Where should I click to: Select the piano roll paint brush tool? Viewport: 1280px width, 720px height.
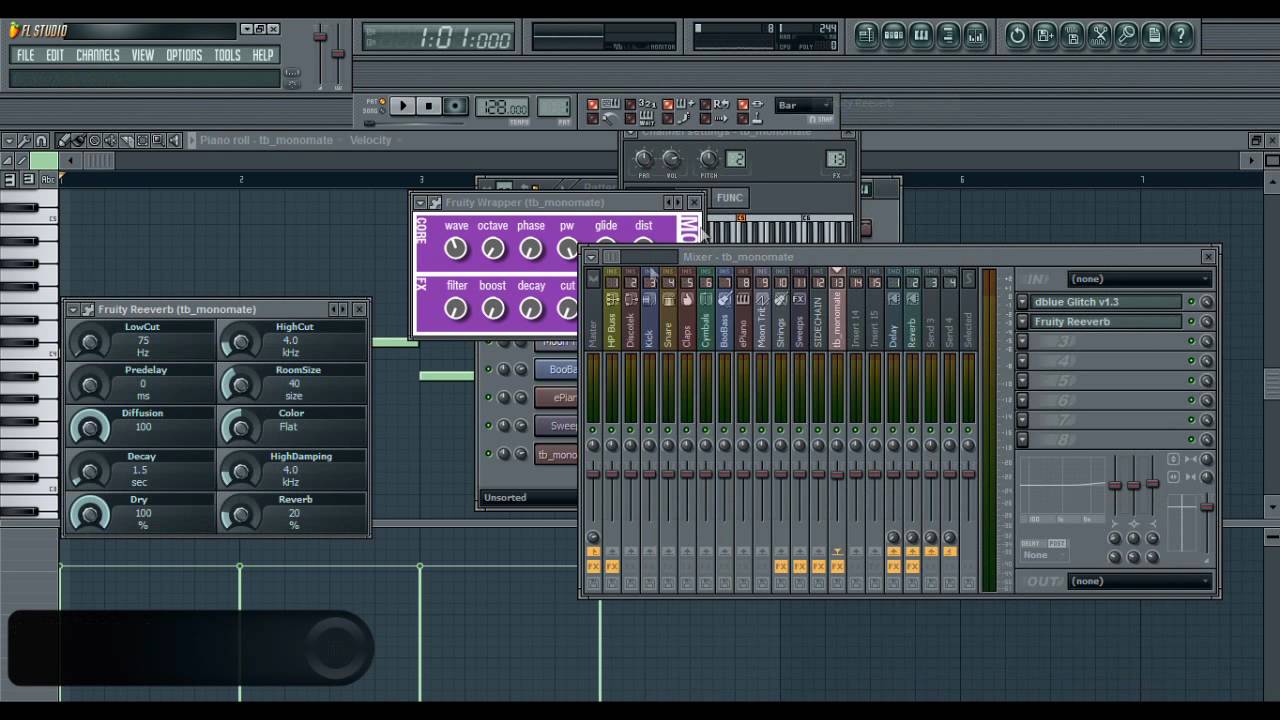pos(79,140)
